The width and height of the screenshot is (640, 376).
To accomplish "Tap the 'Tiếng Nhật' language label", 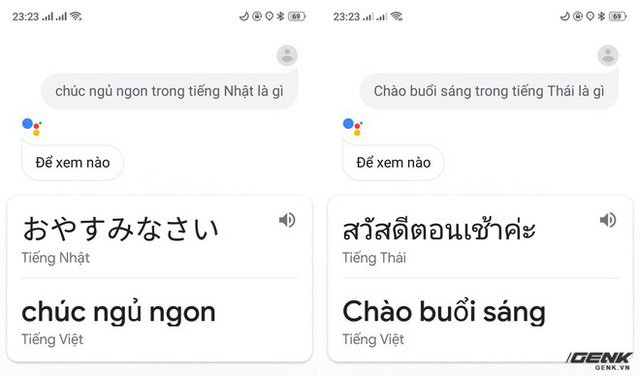I will point(56,258).
